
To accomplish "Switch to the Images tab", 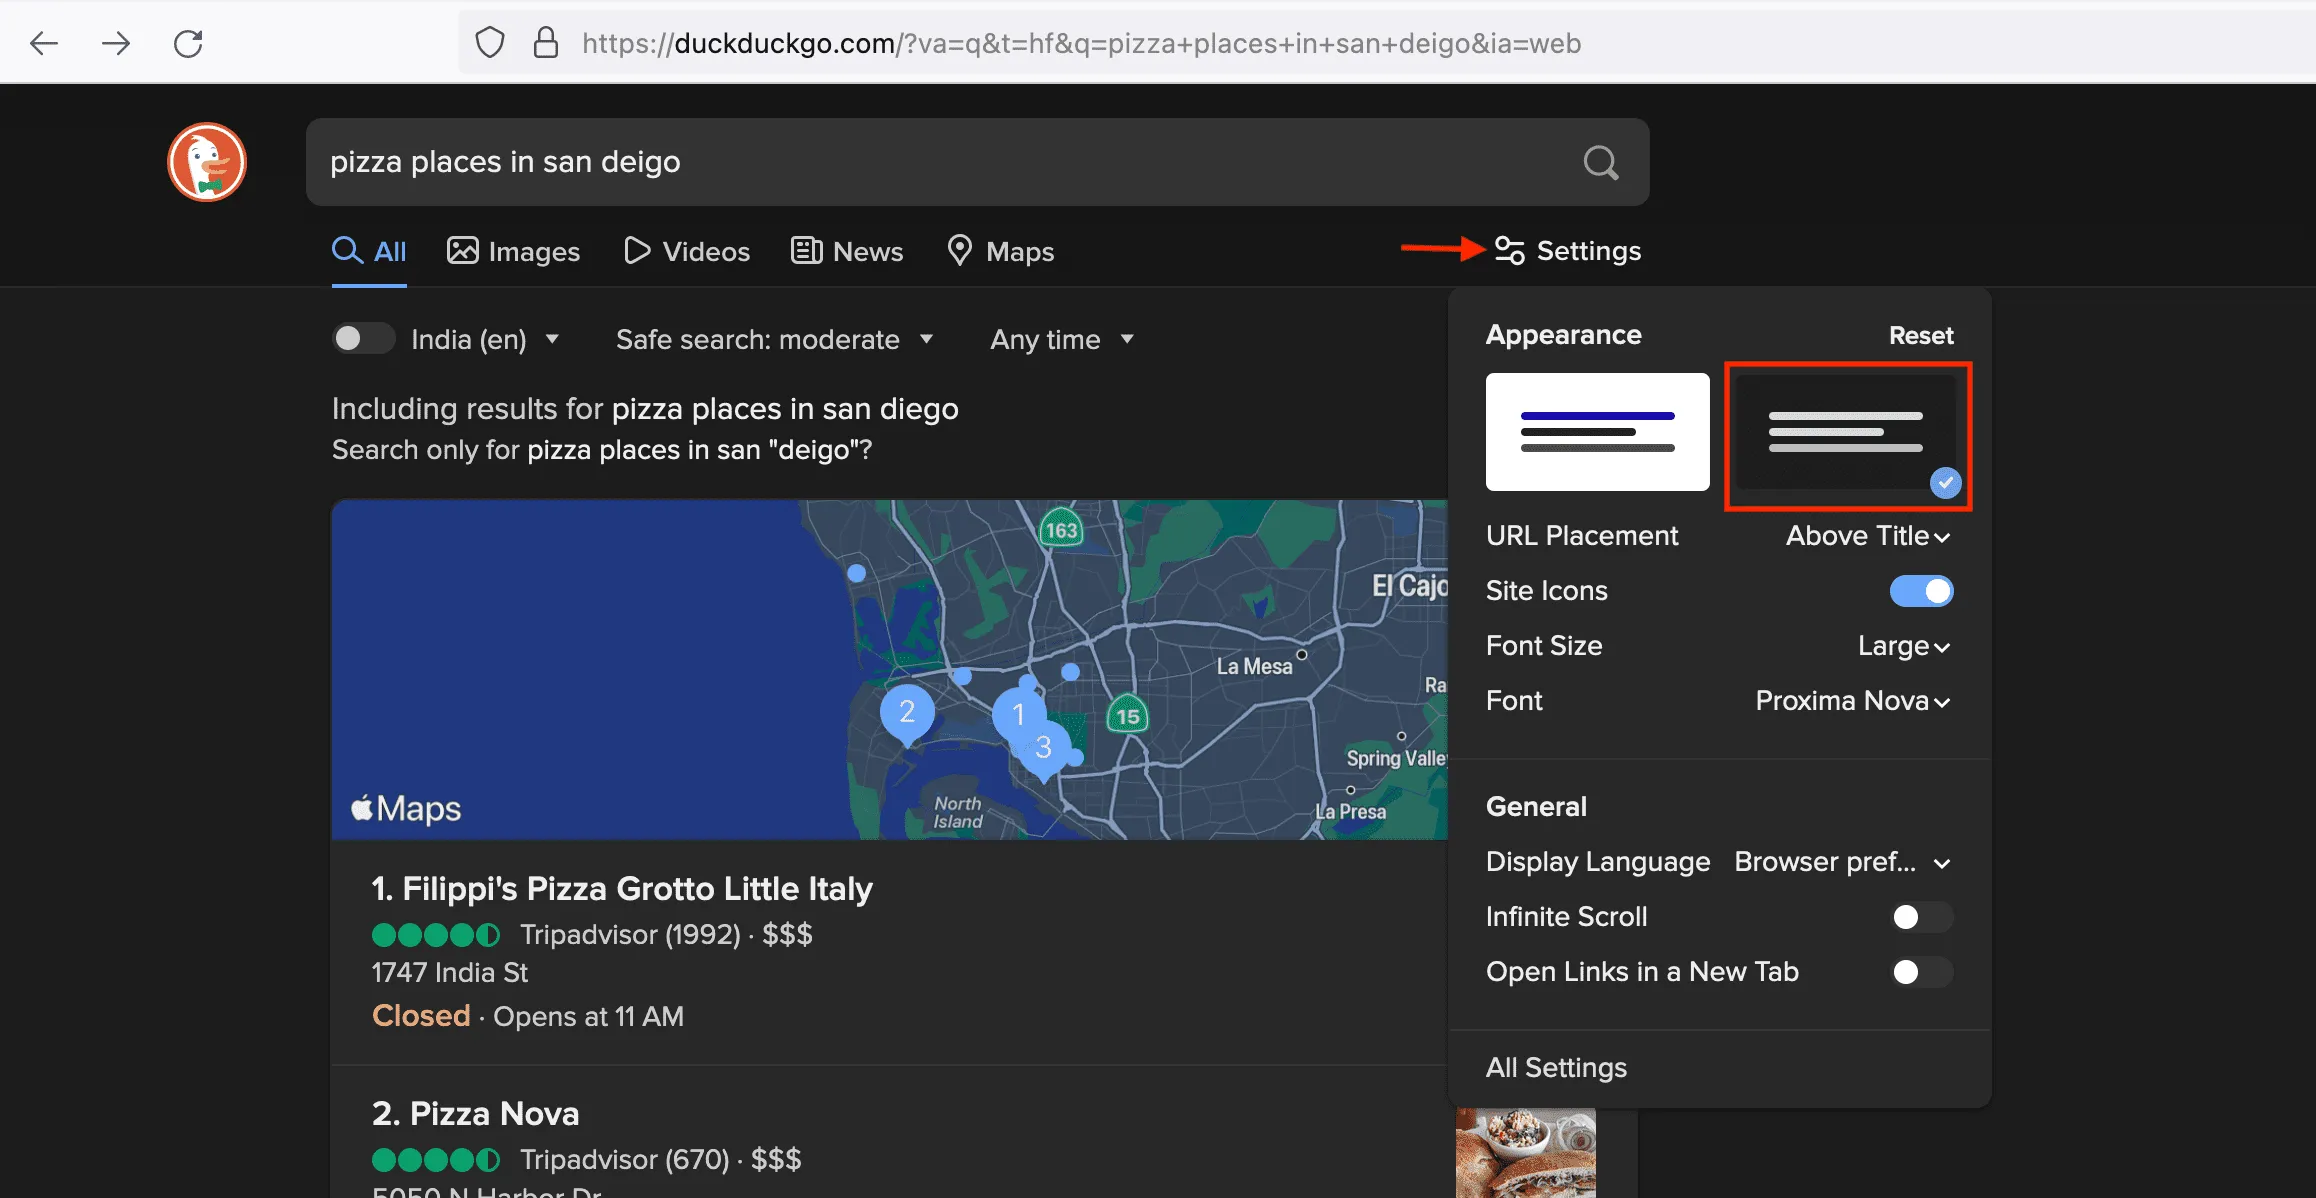I will pos(513,251).
